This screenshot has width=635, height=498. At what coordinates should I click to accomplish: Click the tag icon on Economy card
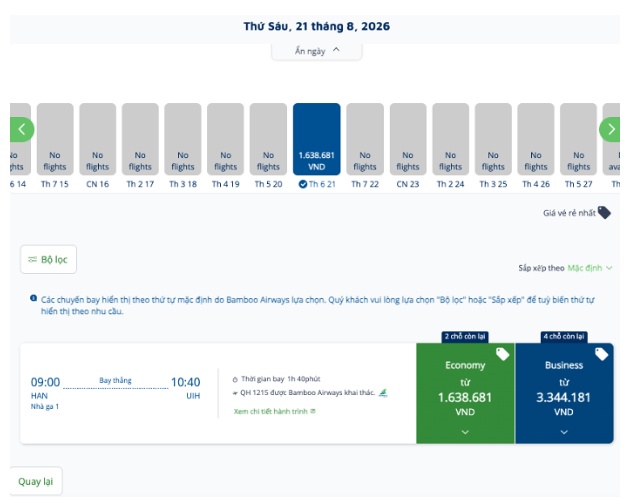(503, 354)
